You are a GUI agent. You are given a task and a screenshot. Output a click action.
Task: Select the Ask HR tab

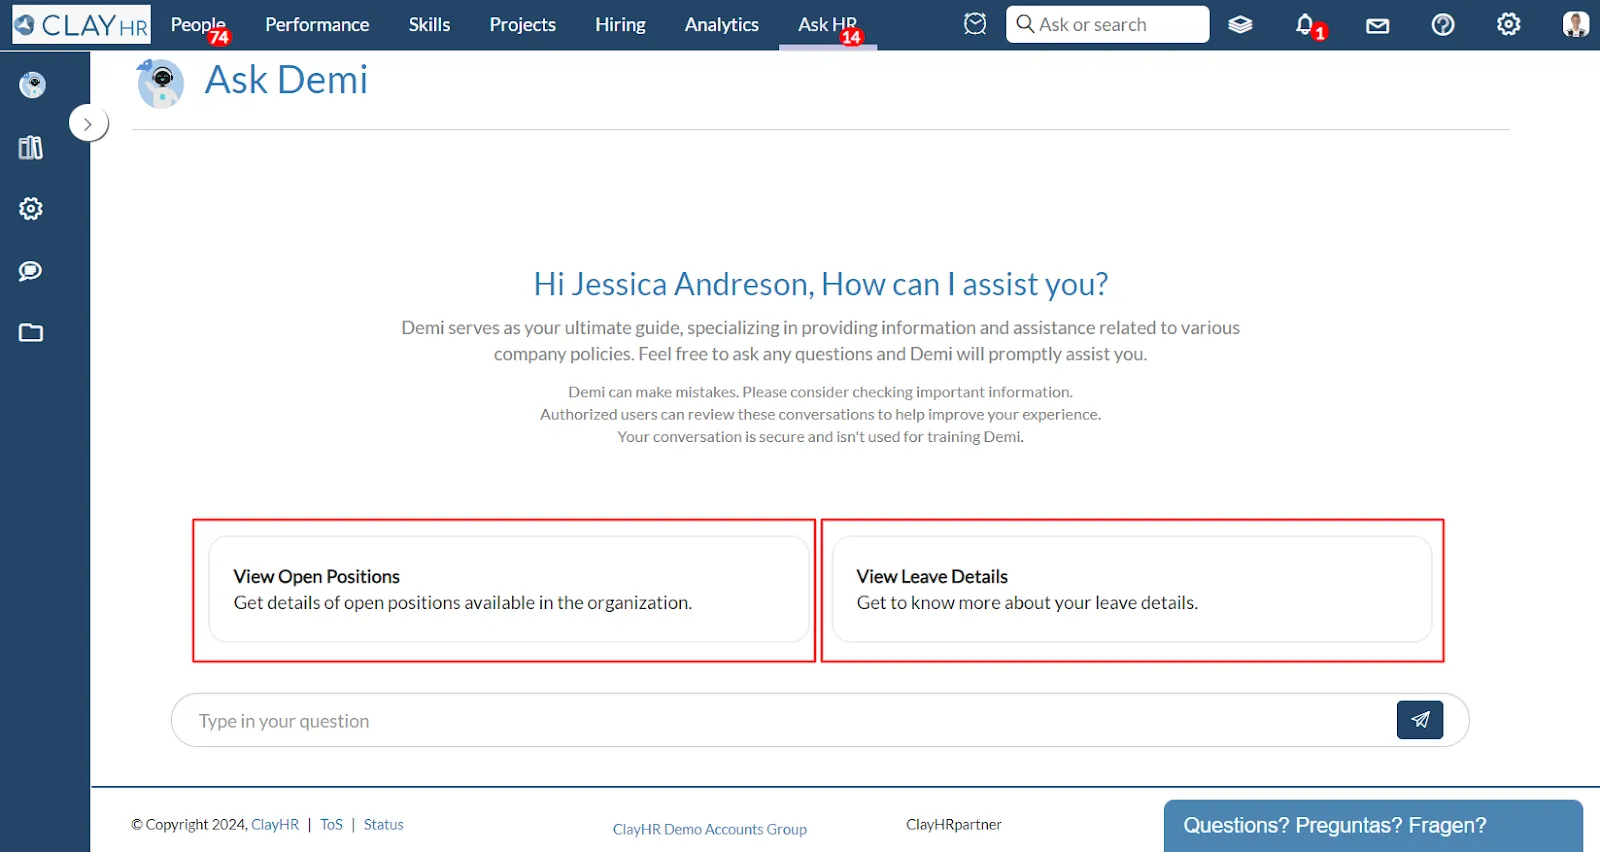tap(828, 25)
